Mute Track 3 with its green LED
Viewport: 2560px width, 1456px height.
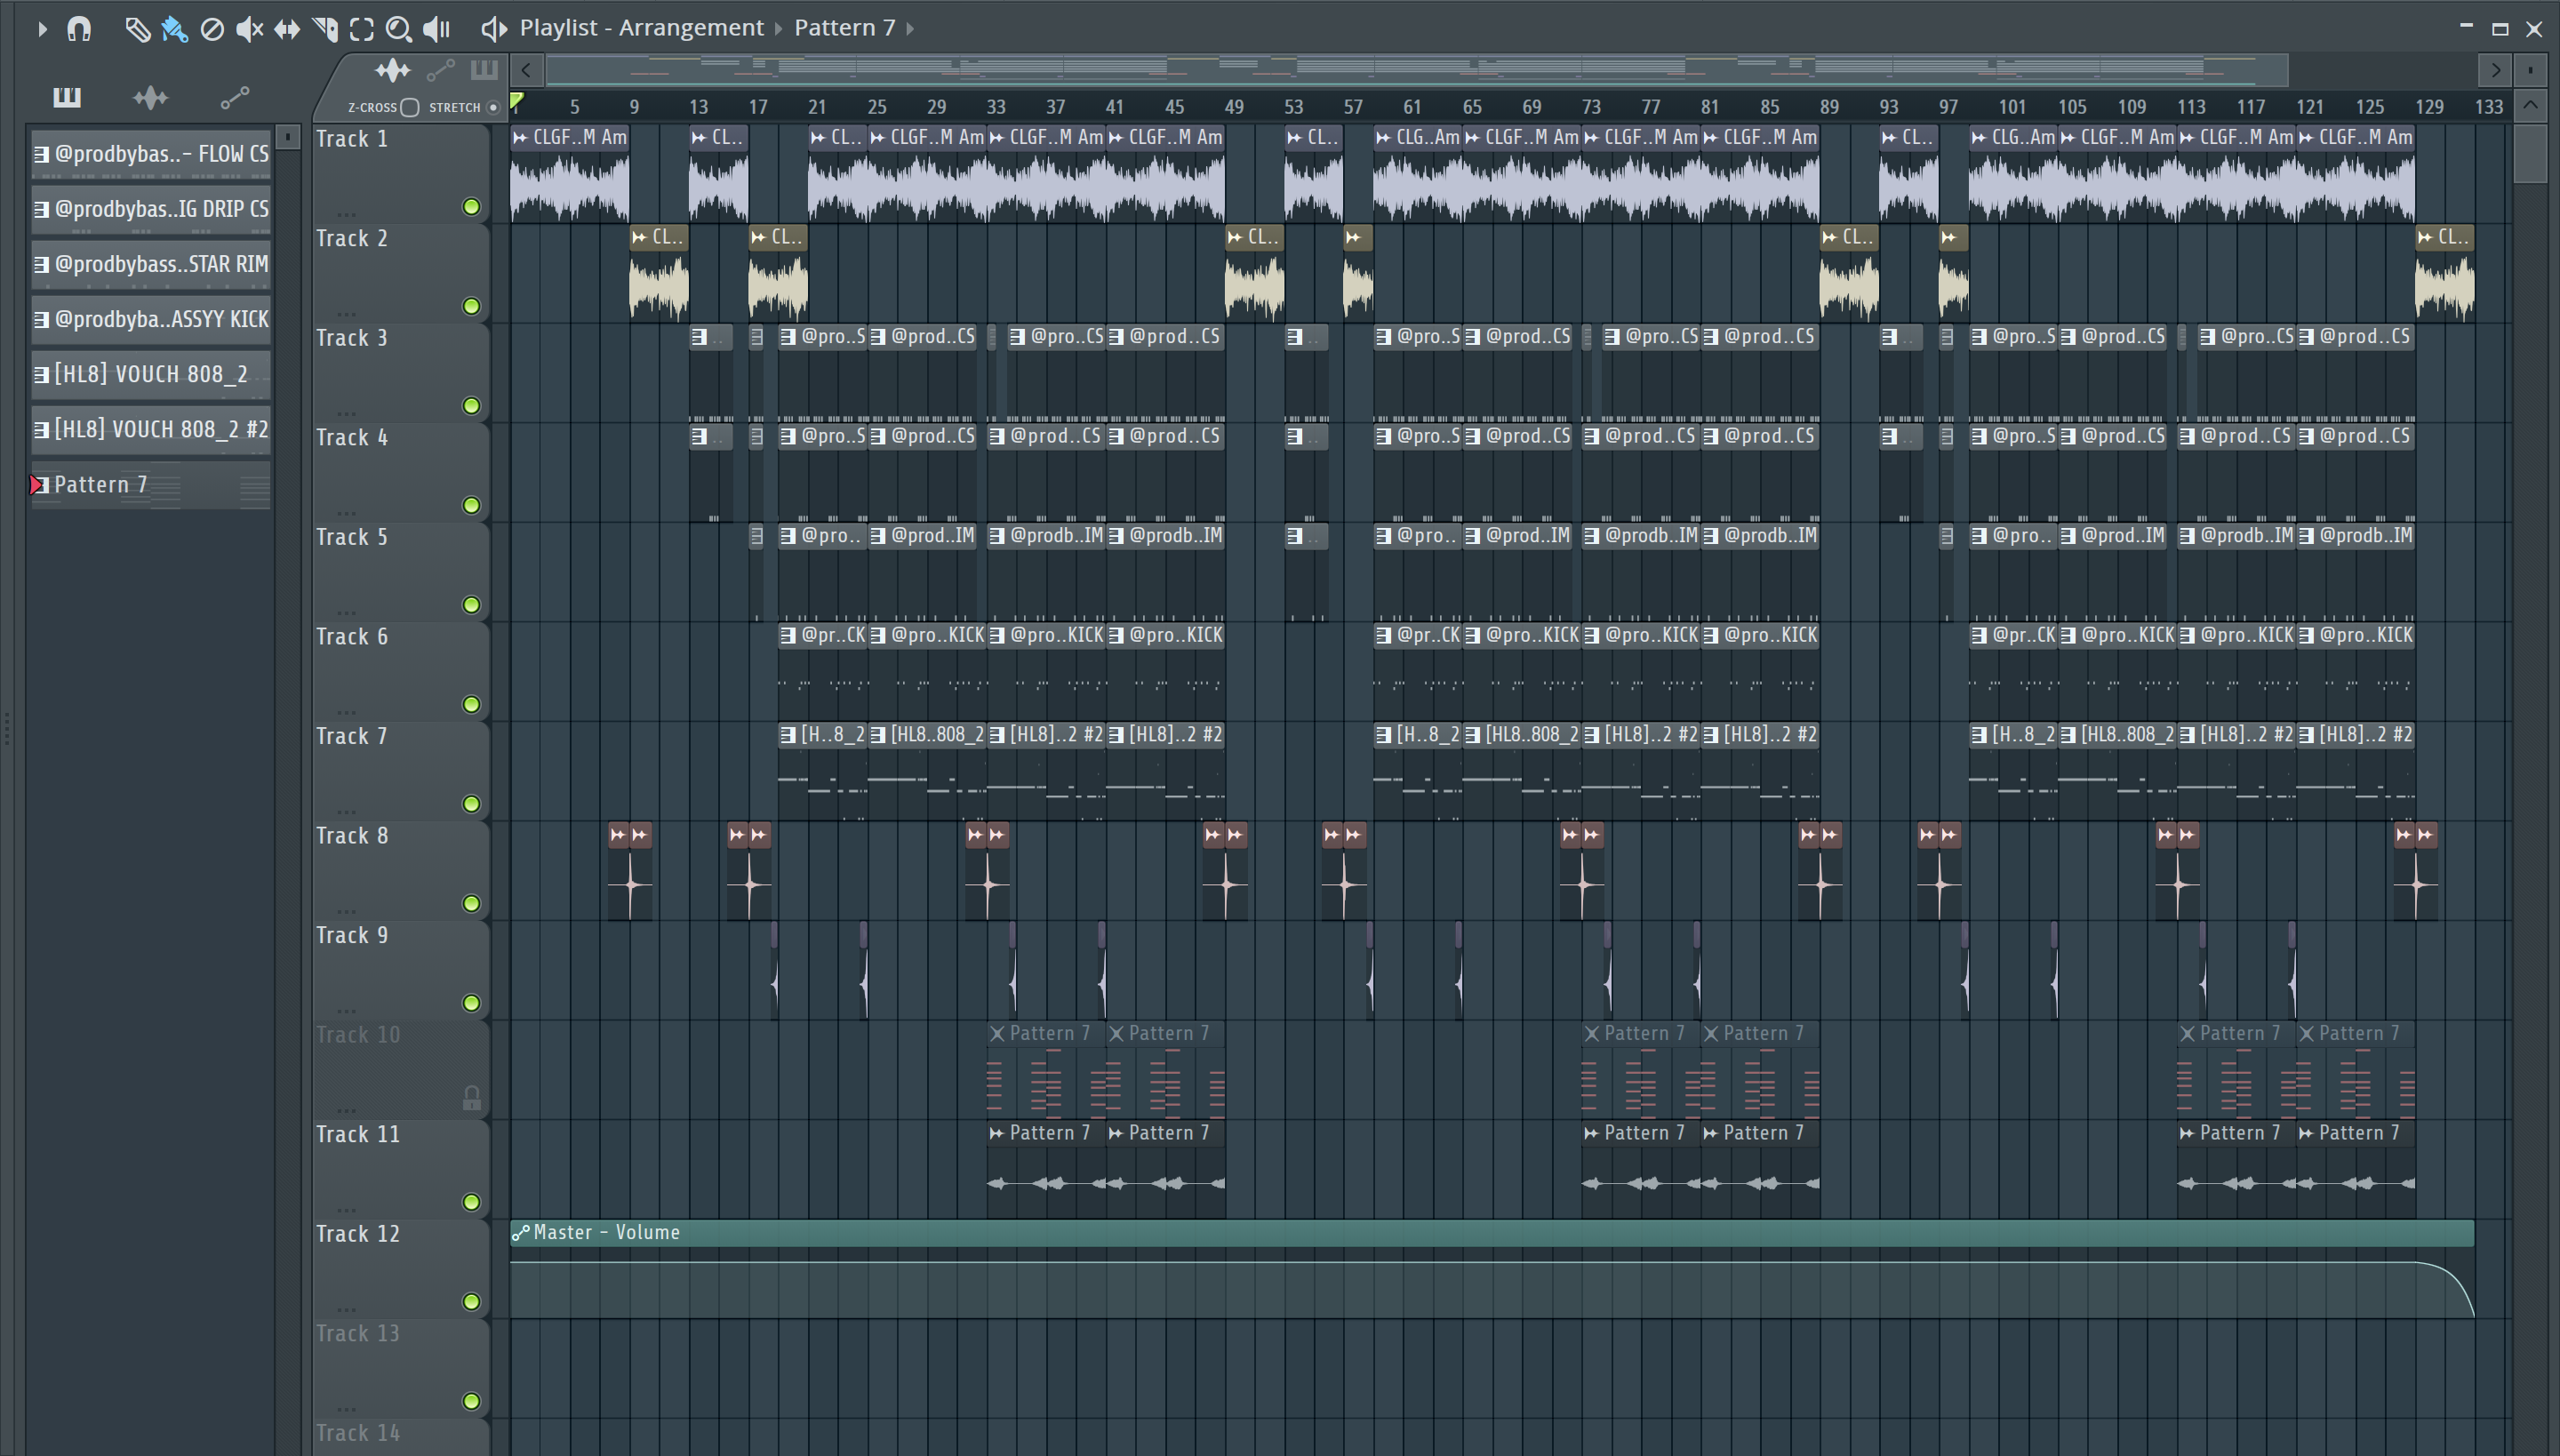471,406
